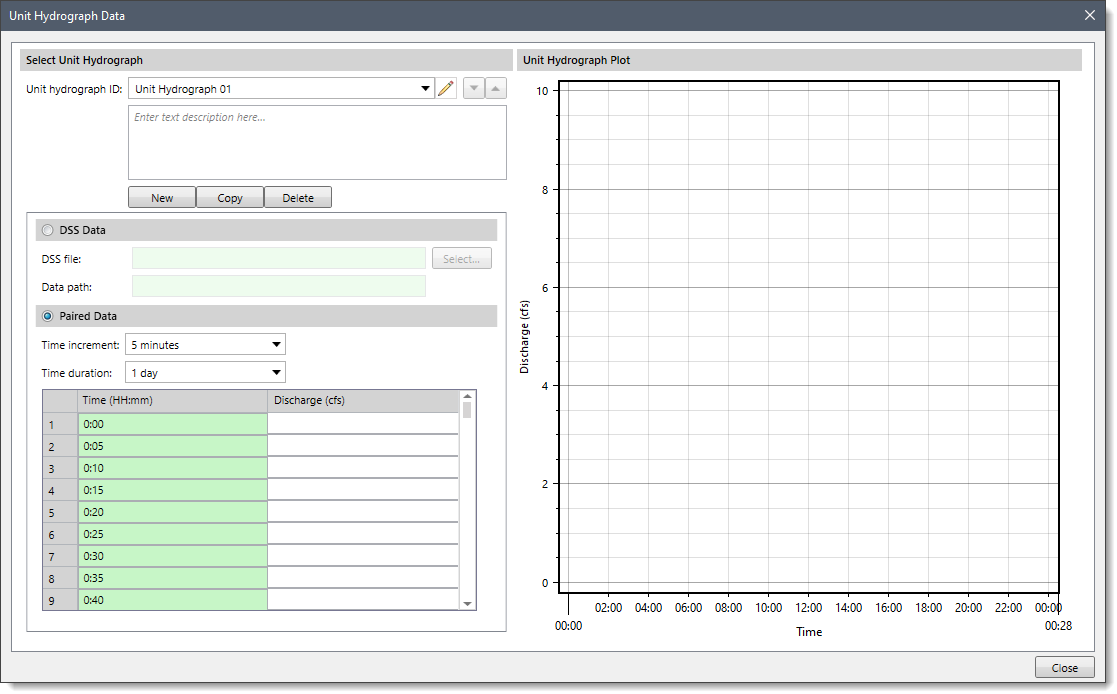1117x694 pixels.
Task: Click the time cell 0:35
Action: [172, 578]
